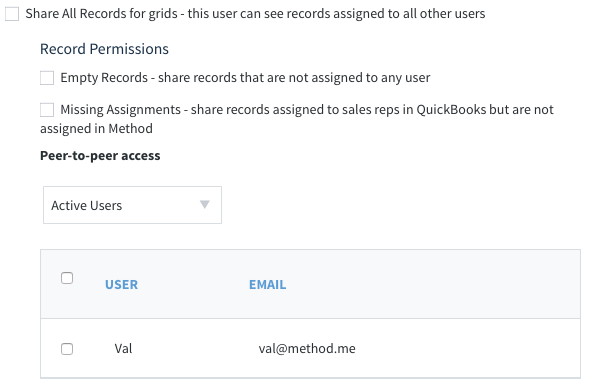
Task: Click the Active Users text in combo box
Action: click(x=87, y=205)
